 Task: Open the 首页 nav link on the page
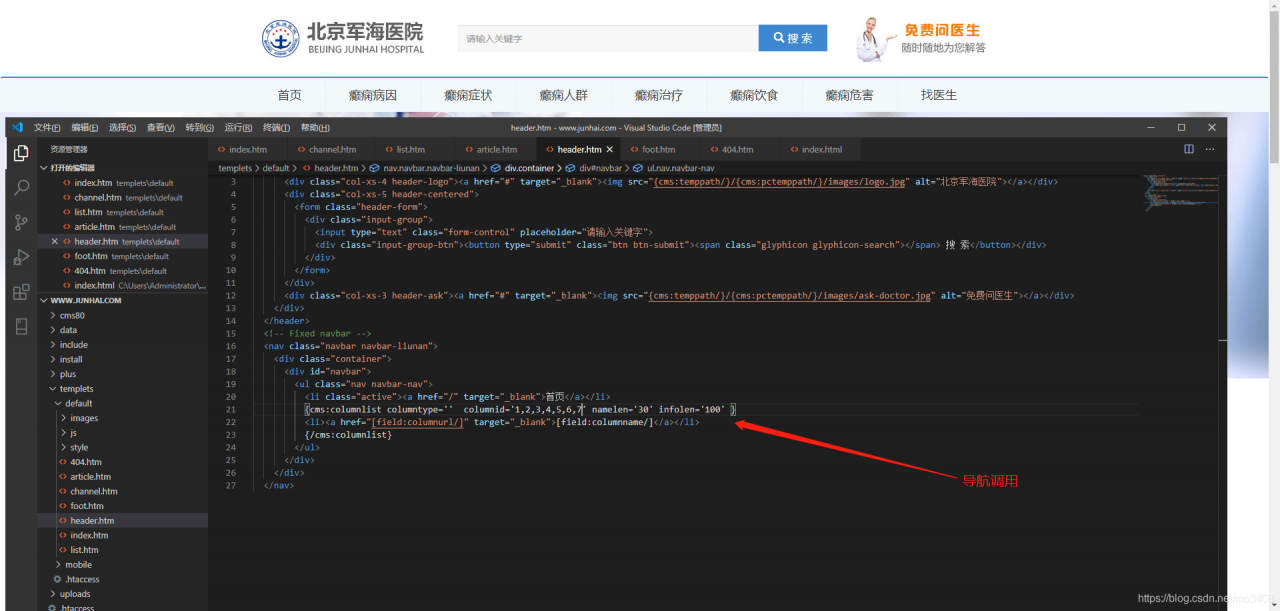289,95
